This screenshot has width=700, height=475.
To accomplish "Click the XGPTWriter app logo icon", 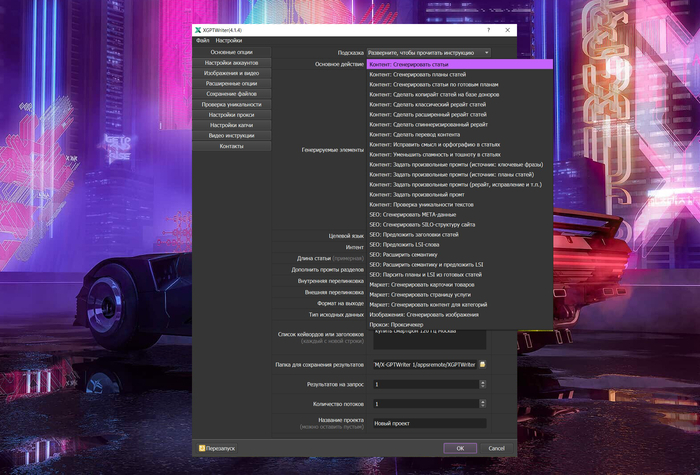I will pos(198,30).
